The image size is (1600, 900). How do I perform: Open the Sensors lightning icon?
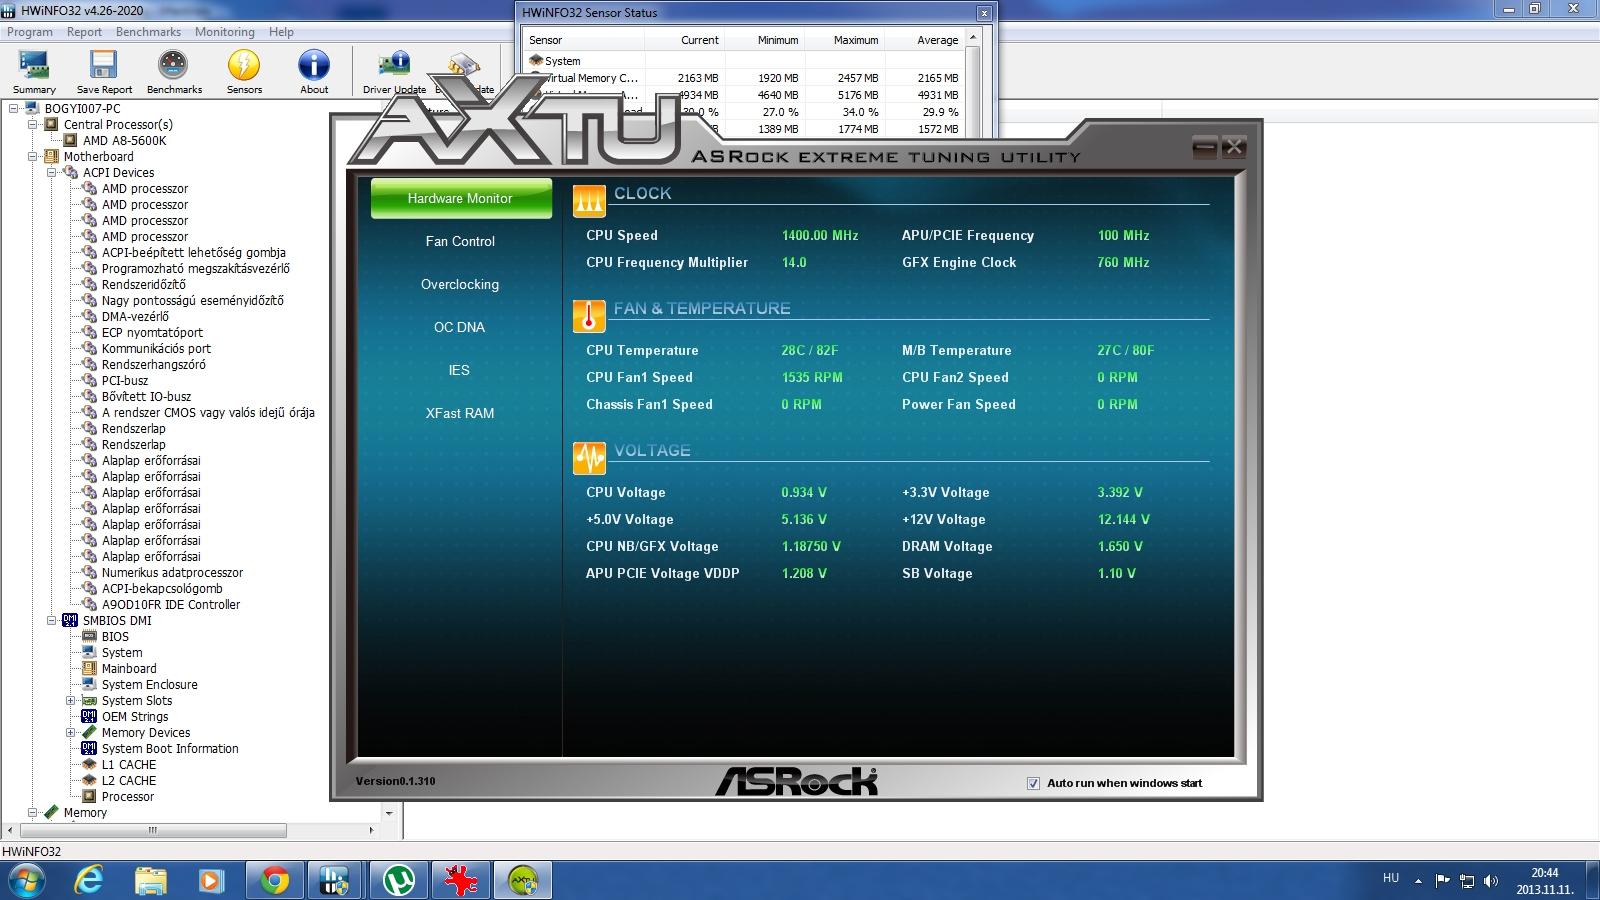click(x=244, y=72)
